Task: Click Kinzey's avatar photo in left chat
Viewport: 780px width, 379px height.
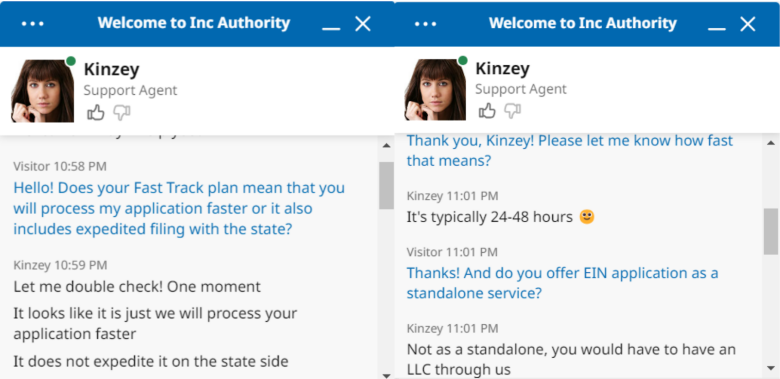Action: coord(43,91)
